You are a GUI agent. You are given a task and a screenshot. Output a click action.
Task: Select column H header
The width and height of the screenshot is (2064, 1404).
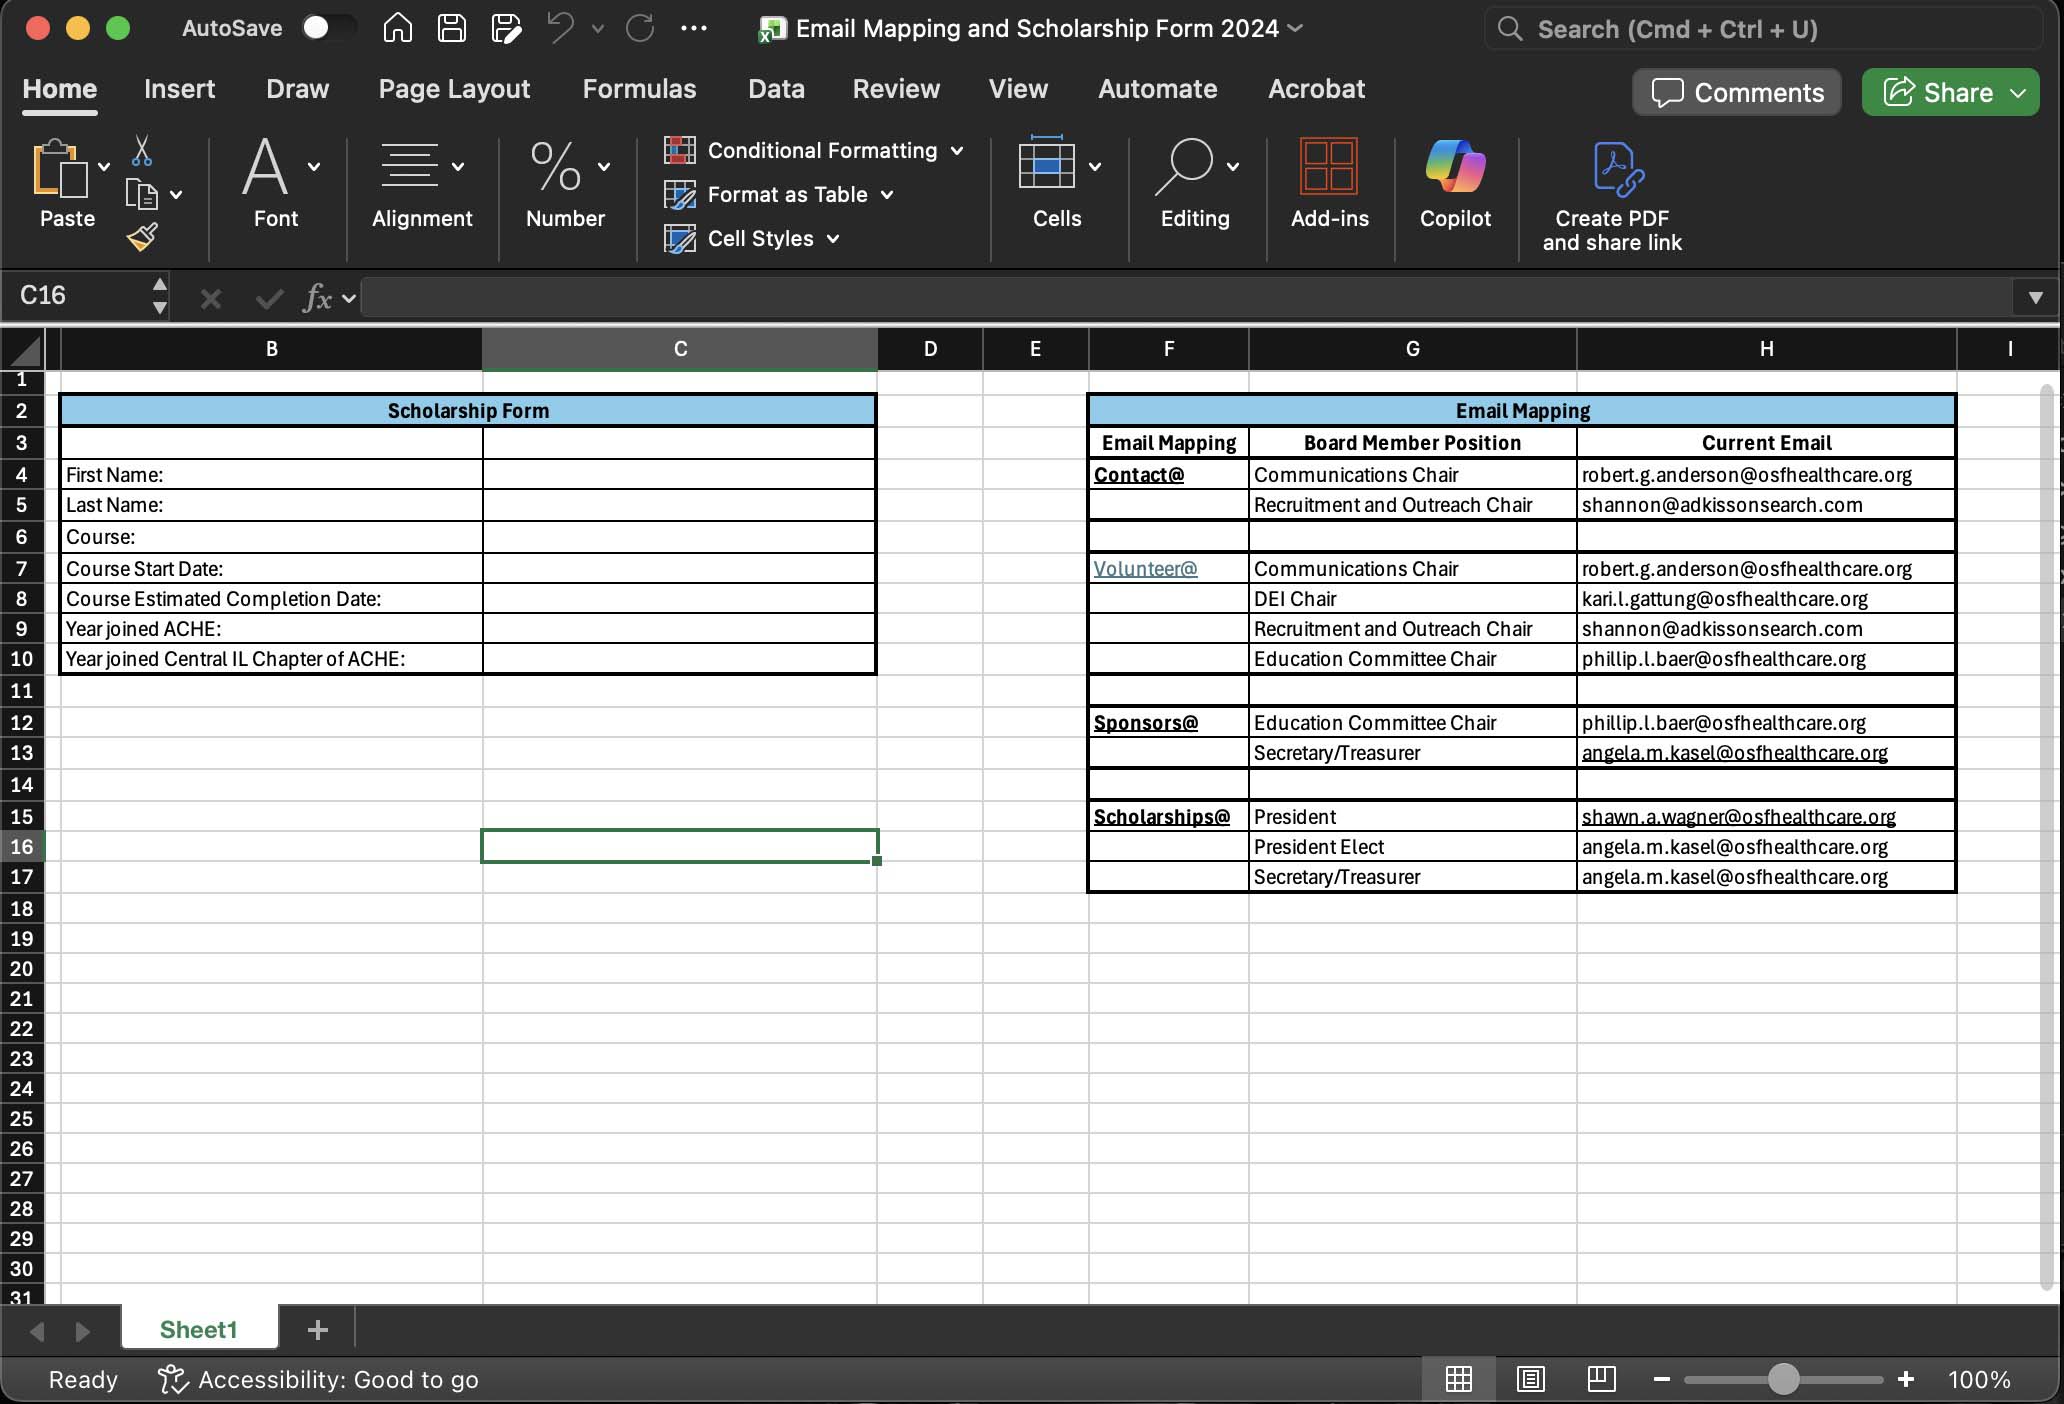click(x=1766, y=349)
